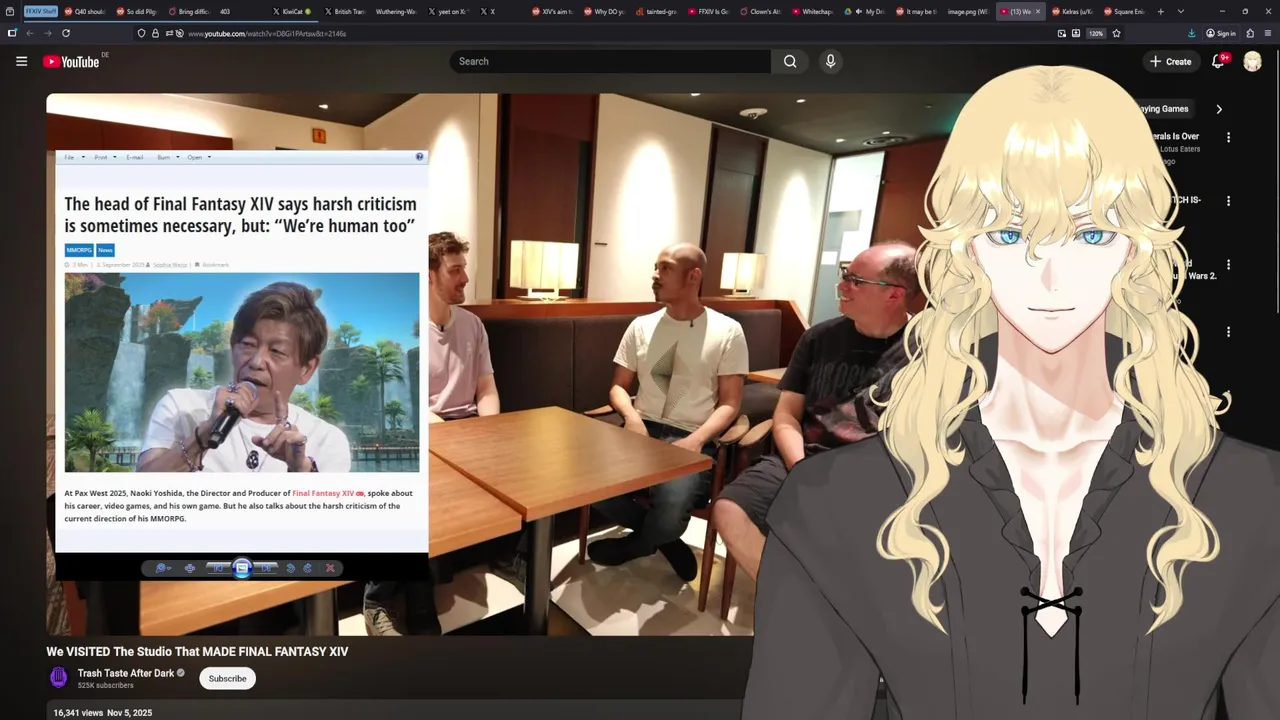Click the site padlock security icon

pyautogui.click(x=155, y=33)
